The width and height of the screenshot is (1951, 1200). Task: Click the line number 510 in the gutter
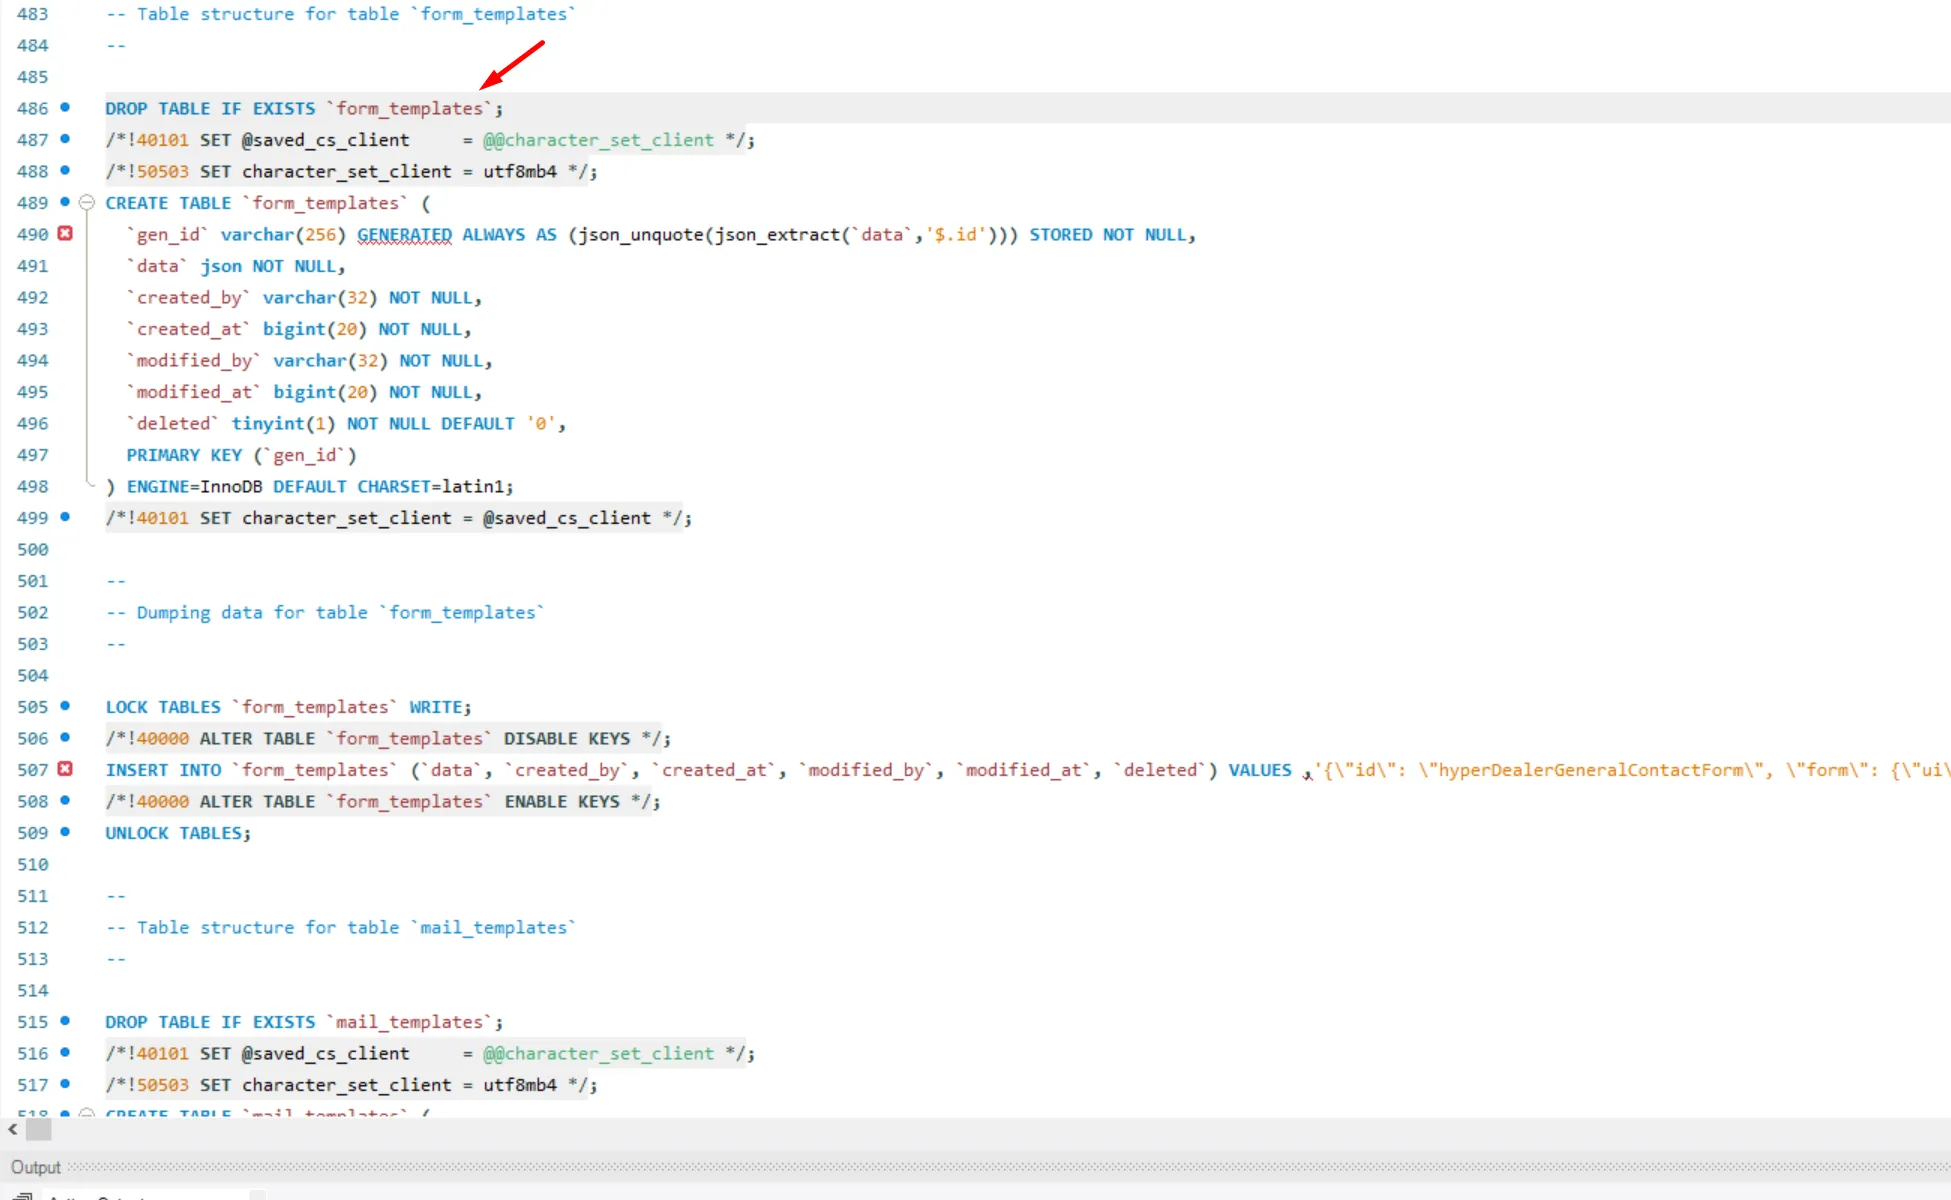[32, 864]
